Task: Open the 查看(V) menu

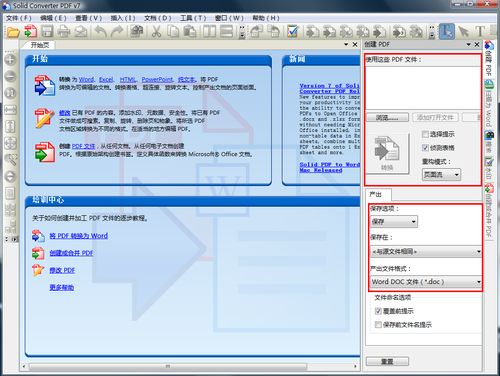Action: 88,18
